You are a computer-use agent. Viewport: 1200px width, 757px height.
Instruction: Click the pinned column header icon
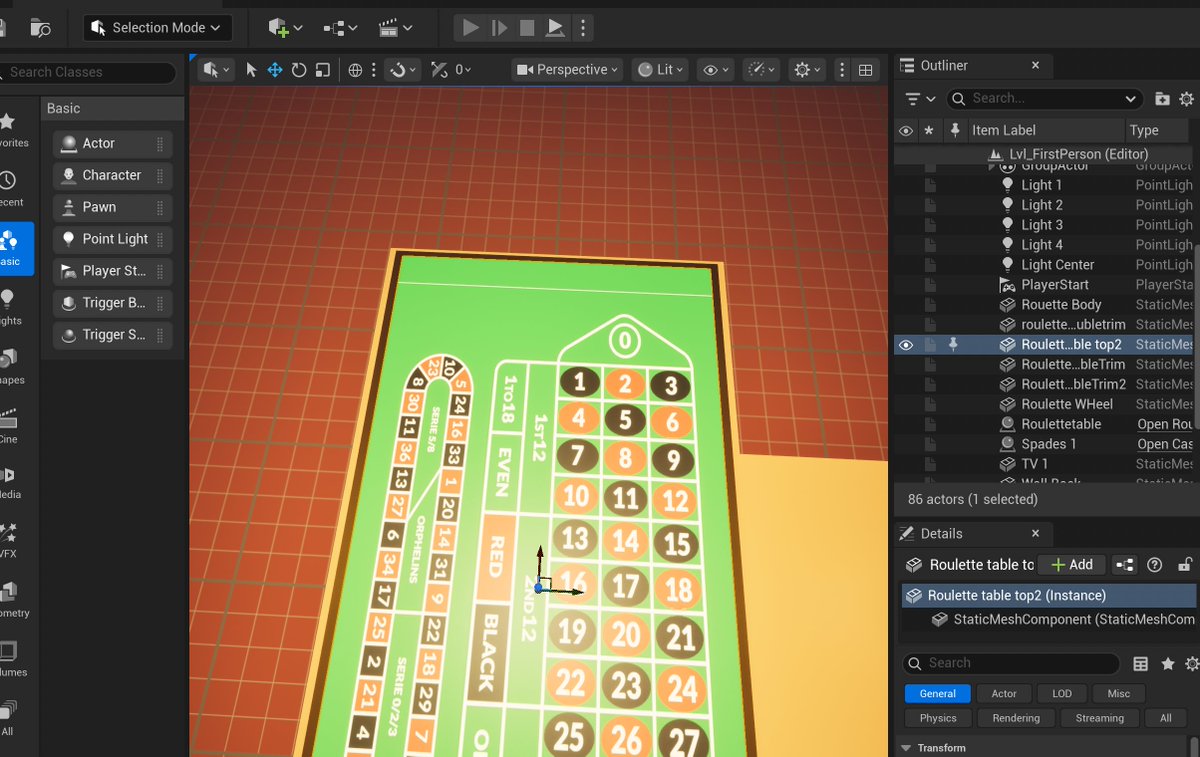tap(954, 131)
